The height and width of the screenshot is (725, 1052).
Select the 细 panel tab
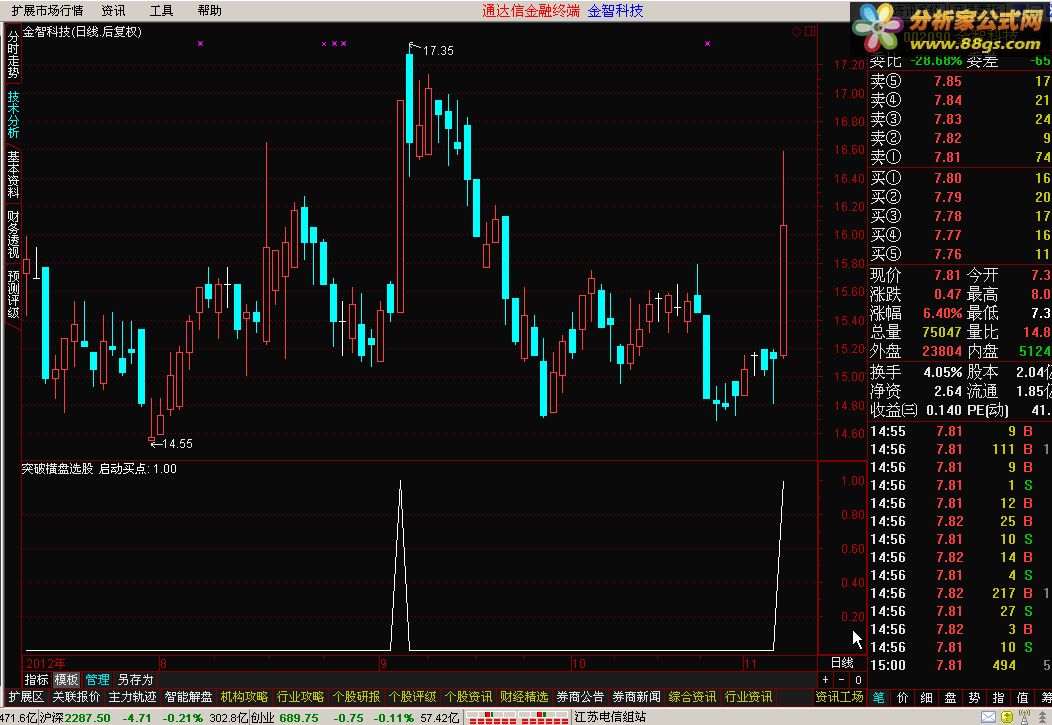coord(927,698)
